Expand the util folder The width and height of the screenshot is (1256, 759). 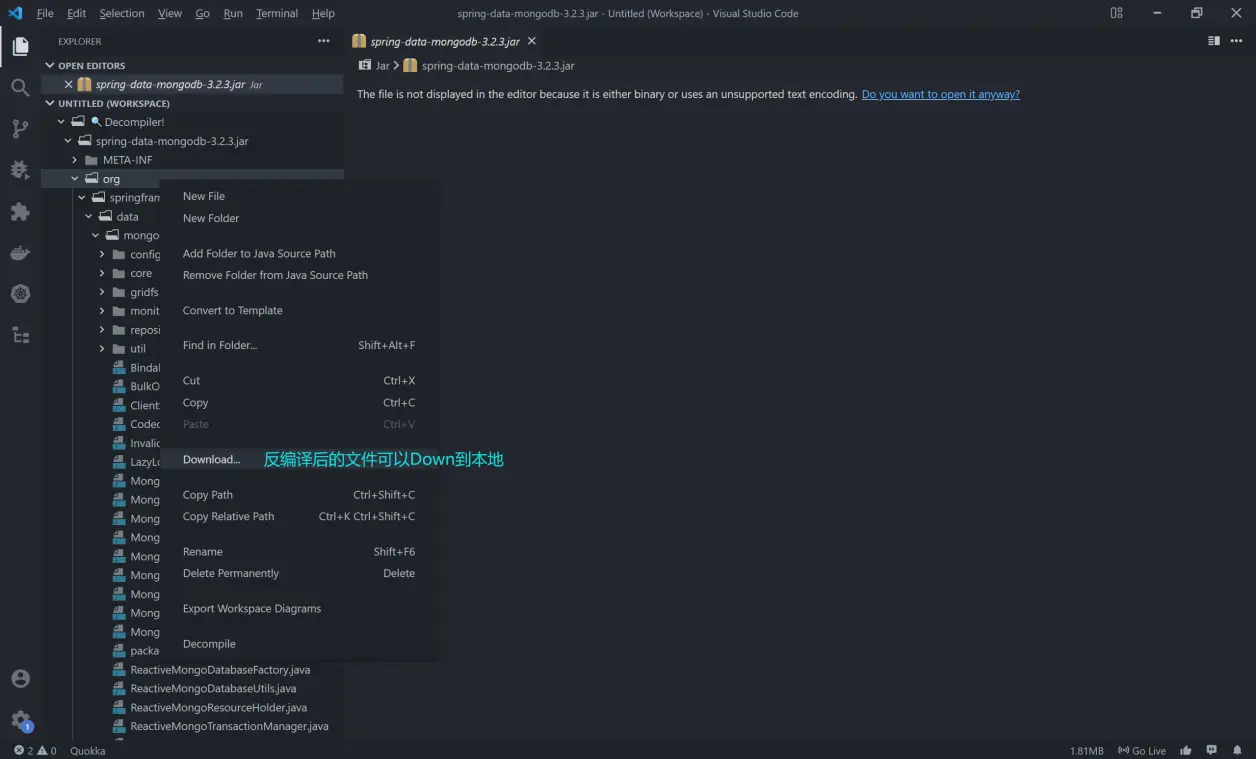[x=102, y=348]
